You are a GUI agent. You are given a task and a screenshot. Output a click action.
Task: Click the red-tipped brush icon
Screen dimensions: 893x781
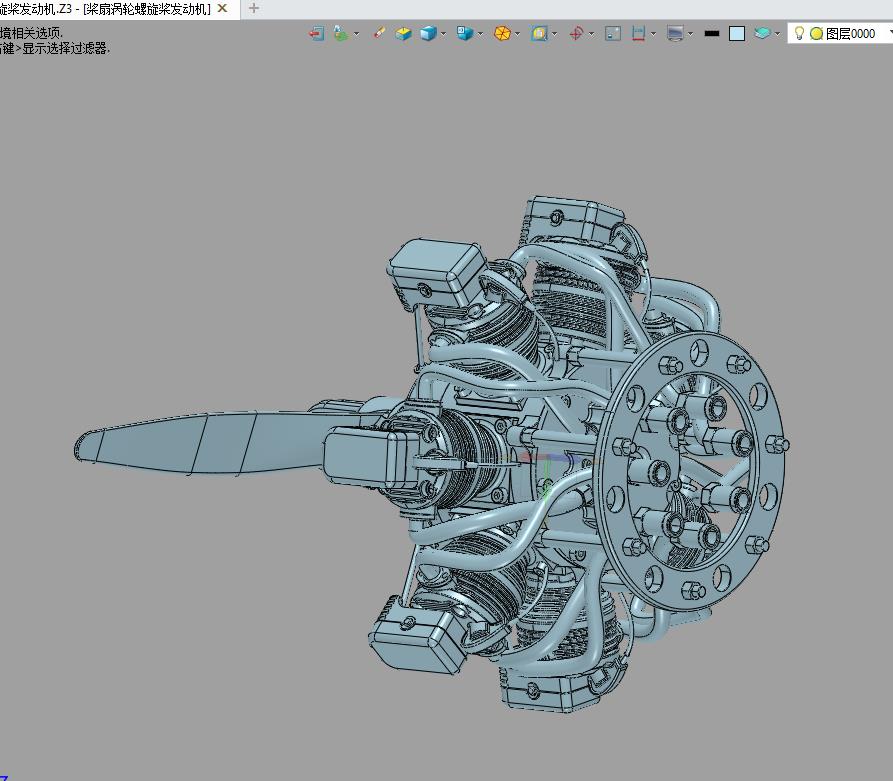(x=379, y=33)
